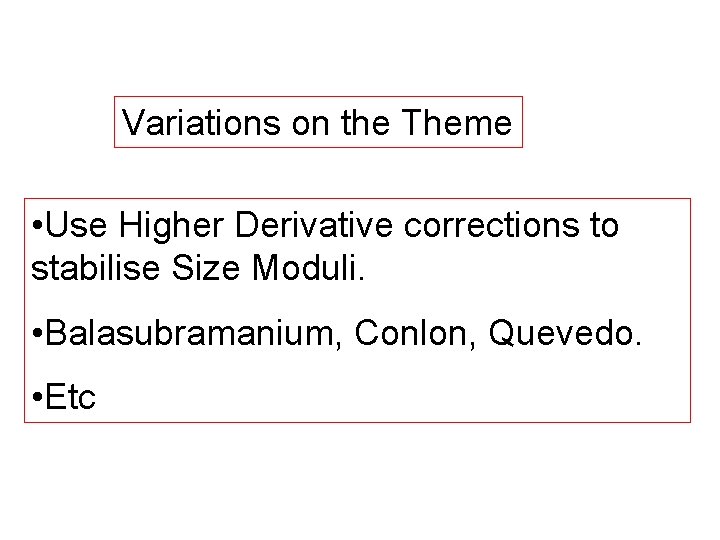This screenshot has height=540, width=720.
Task: Click the word 'Theme' in the title
Action: click(x=456, y=123)
